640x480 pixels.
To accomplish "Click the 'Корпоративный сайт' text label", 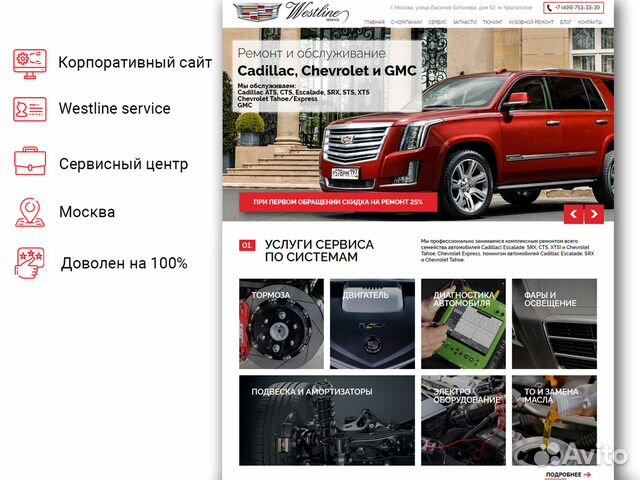I will [135, 62].
